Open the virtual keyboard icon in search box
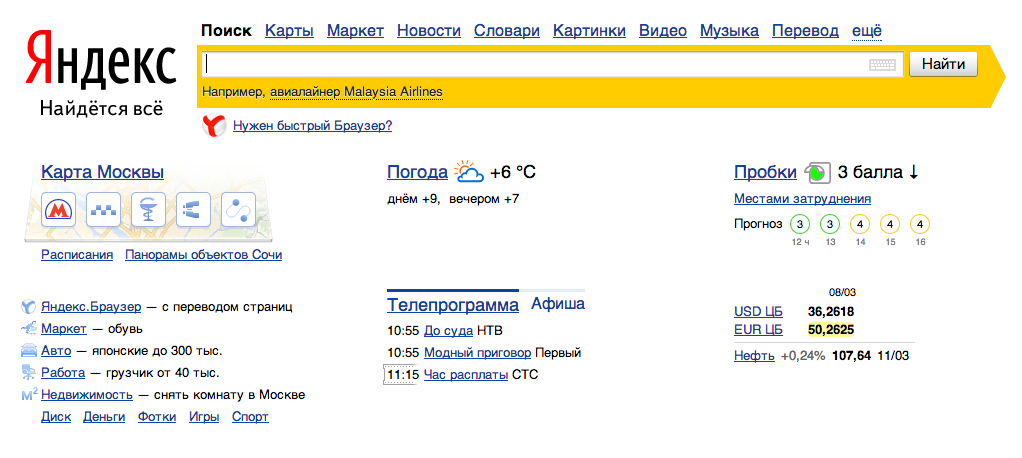 point(882,65)
